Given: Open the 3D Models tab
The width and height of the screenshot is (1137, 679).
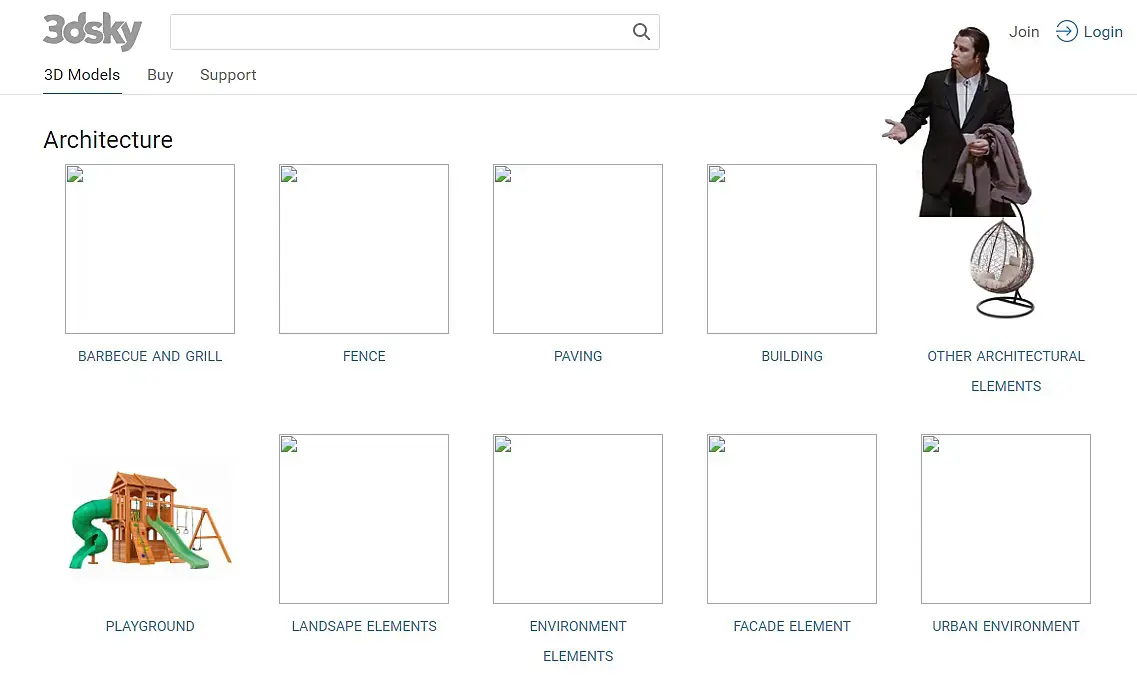Looking at the screenshot, I should (x=82, y=75).
